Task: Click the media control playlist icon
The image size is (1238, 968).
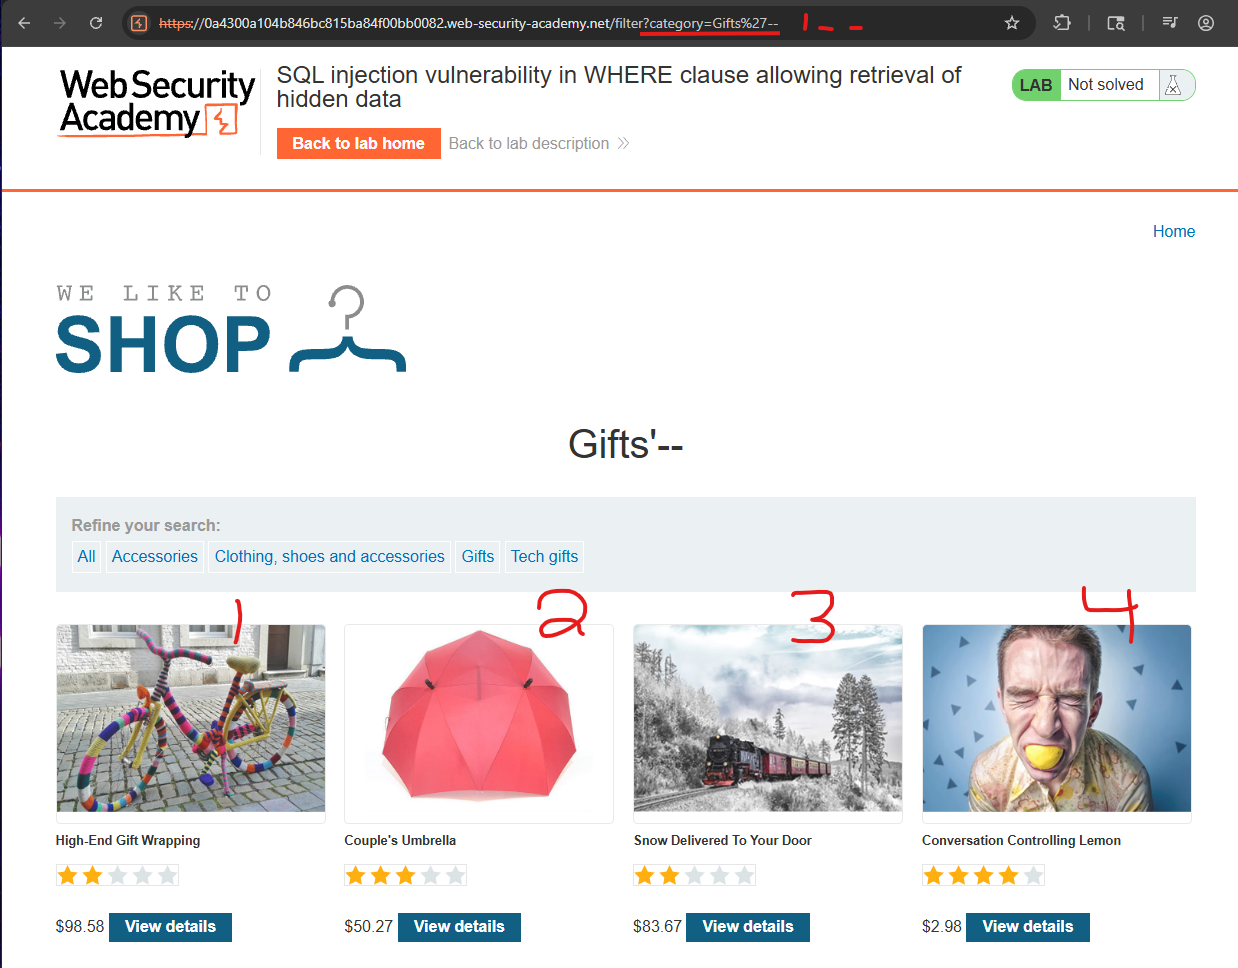Action: (x=1170, y=23)
